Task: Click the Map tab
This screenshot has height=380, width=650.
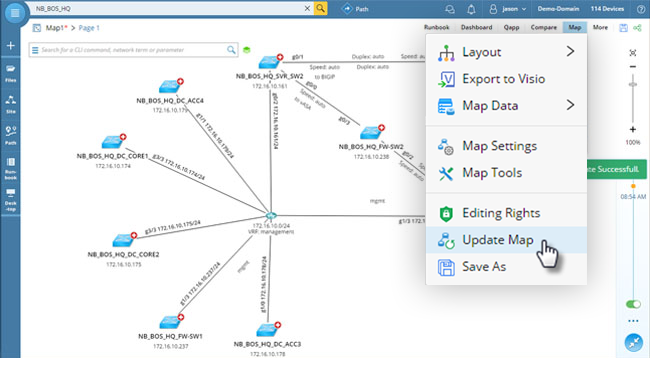Action: (575, 27)
